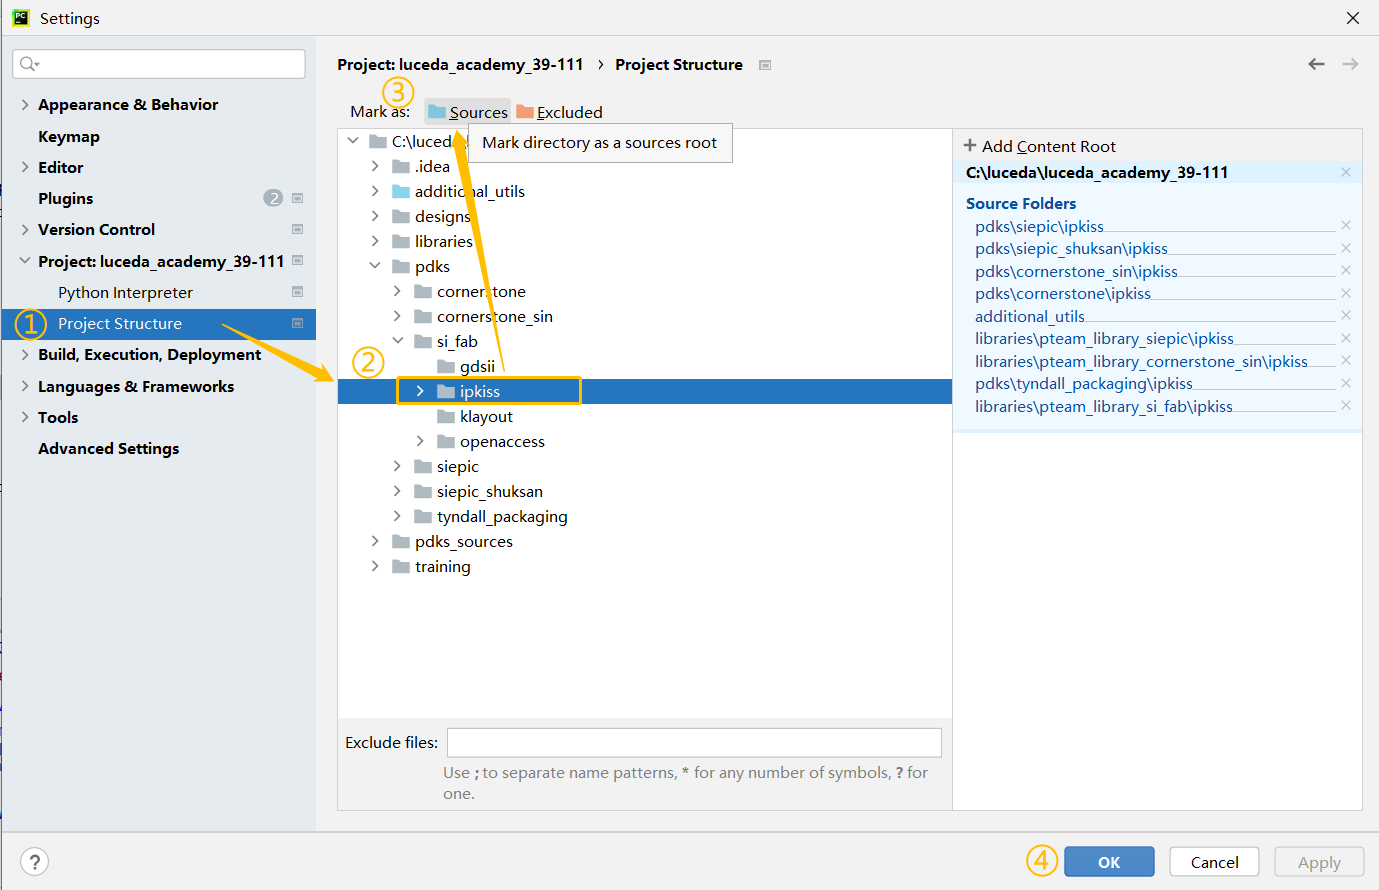Viewport: 1379px width, 890px height.
Task: Click project-level icon beside Project Structure row
Action: [297, 323]
